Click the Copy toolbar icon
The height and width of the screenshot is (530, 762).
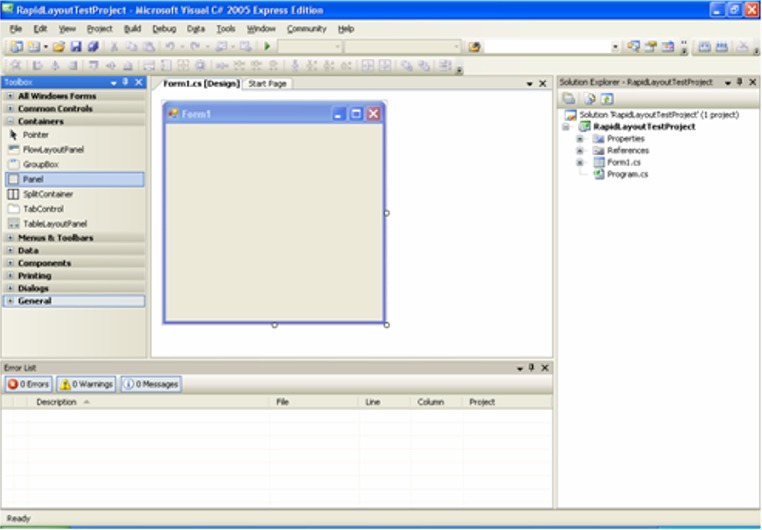click(132, 47)
